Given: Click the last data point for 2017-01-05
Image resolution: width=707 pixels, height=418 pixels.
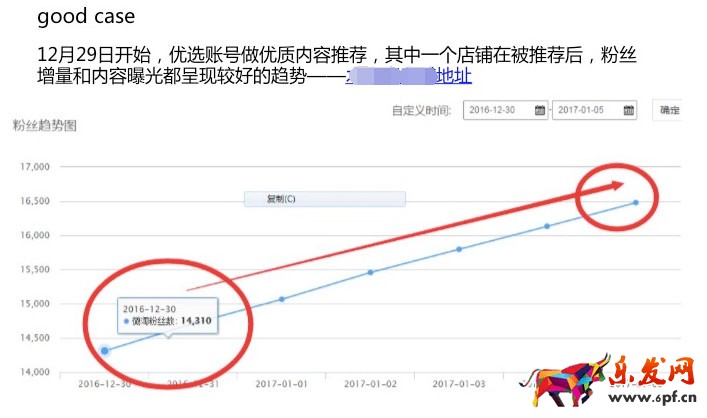Looking at the screenshot, I should [636, 202].
